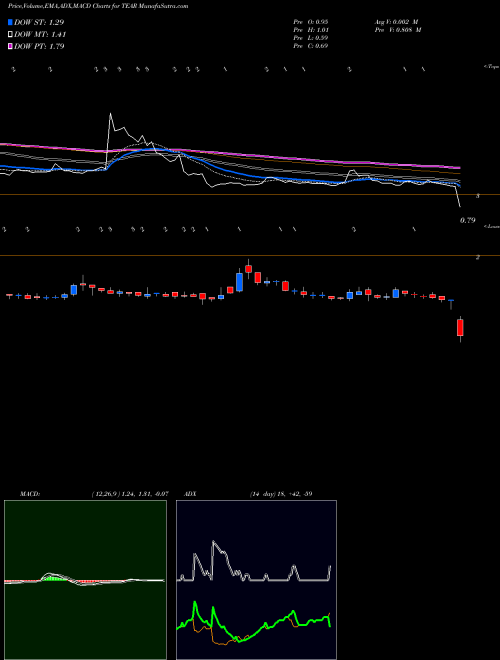
Task: Select the 'DOW PT: 1.79' legend text
Action: [x=39, y=46]
